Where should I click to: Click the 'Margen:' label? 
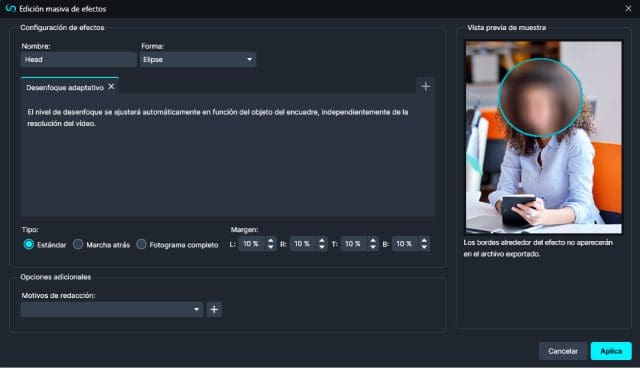(x=244, y=230)
